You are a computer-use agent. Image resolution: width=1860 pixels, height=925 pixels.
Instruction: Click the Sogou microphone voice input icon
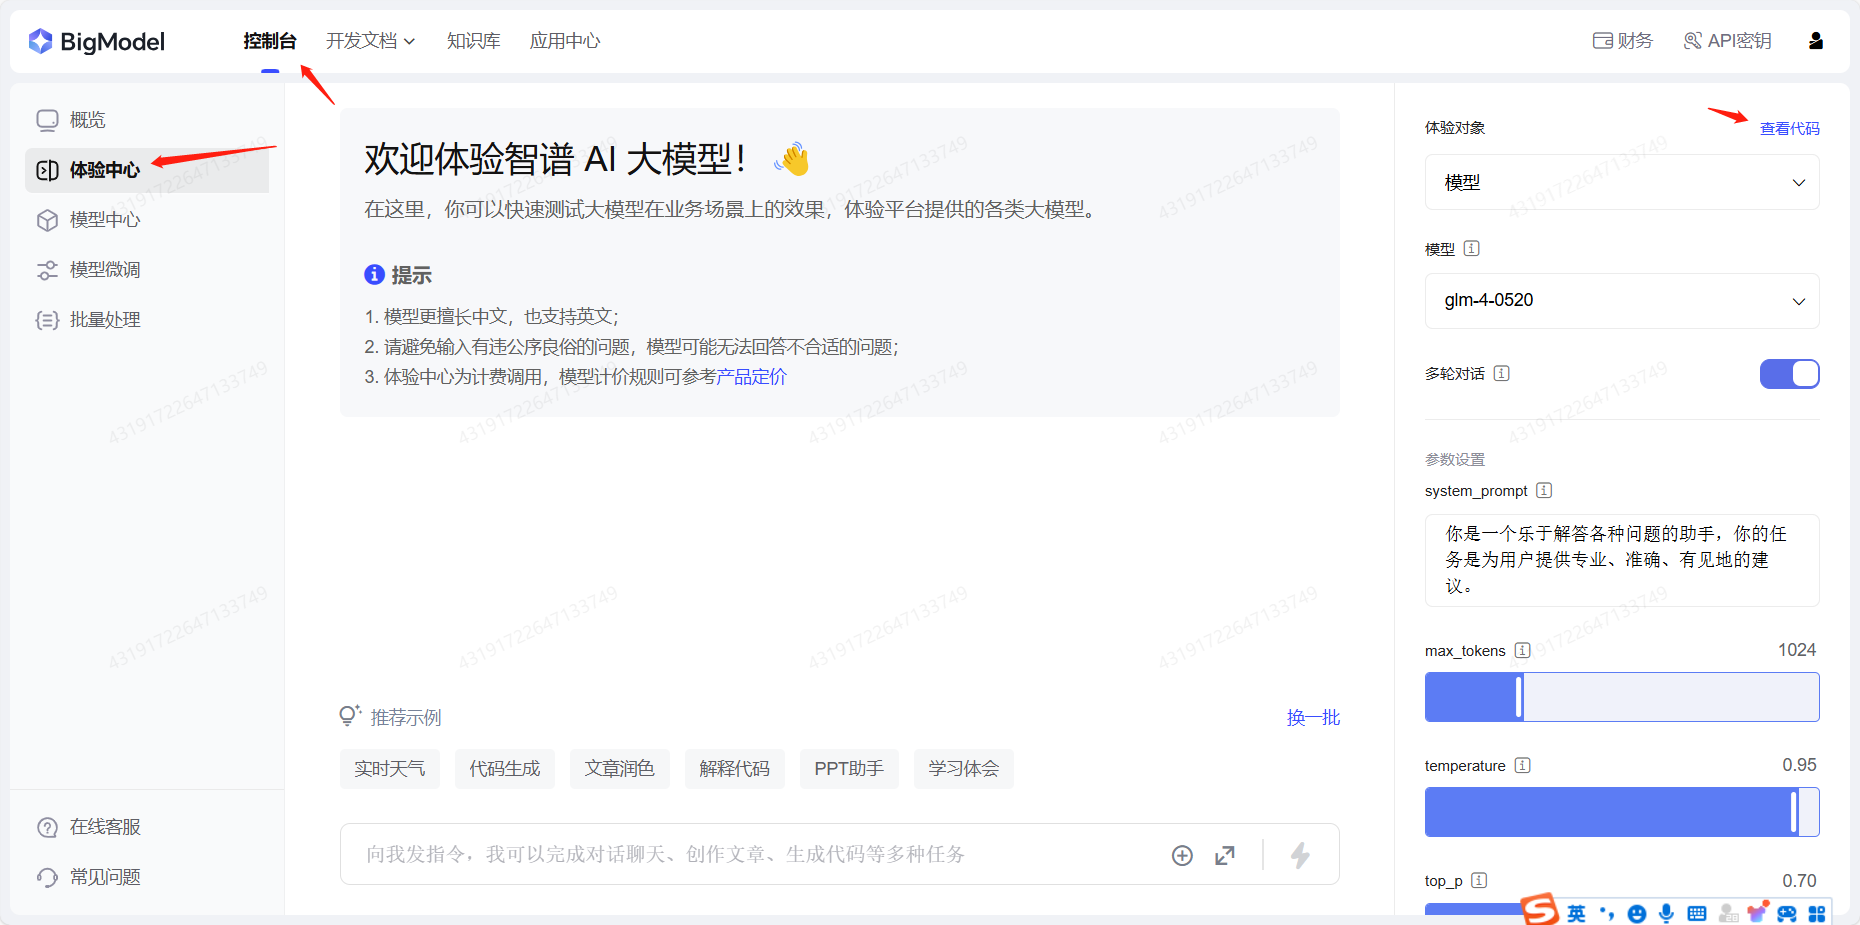coord(1666,913)
